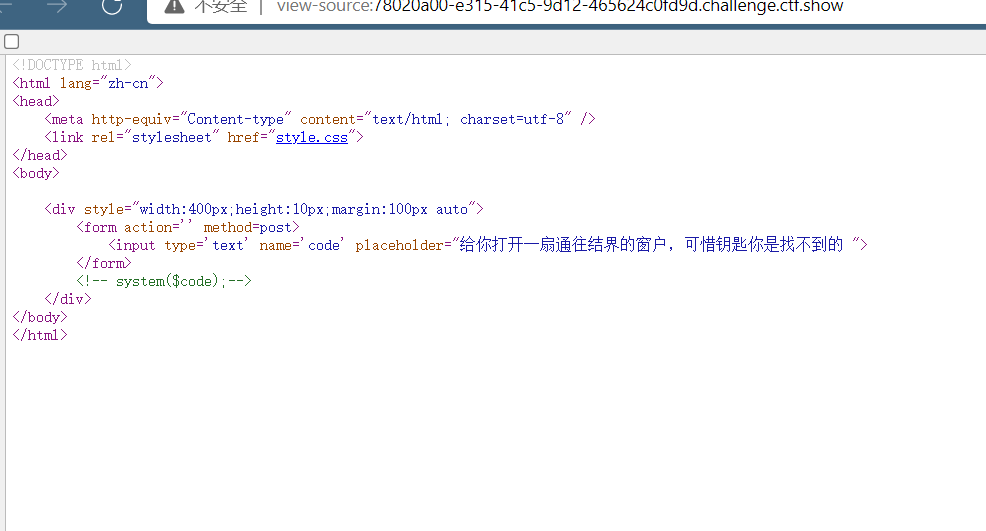Click the input name='code' line

click(488, 245)
